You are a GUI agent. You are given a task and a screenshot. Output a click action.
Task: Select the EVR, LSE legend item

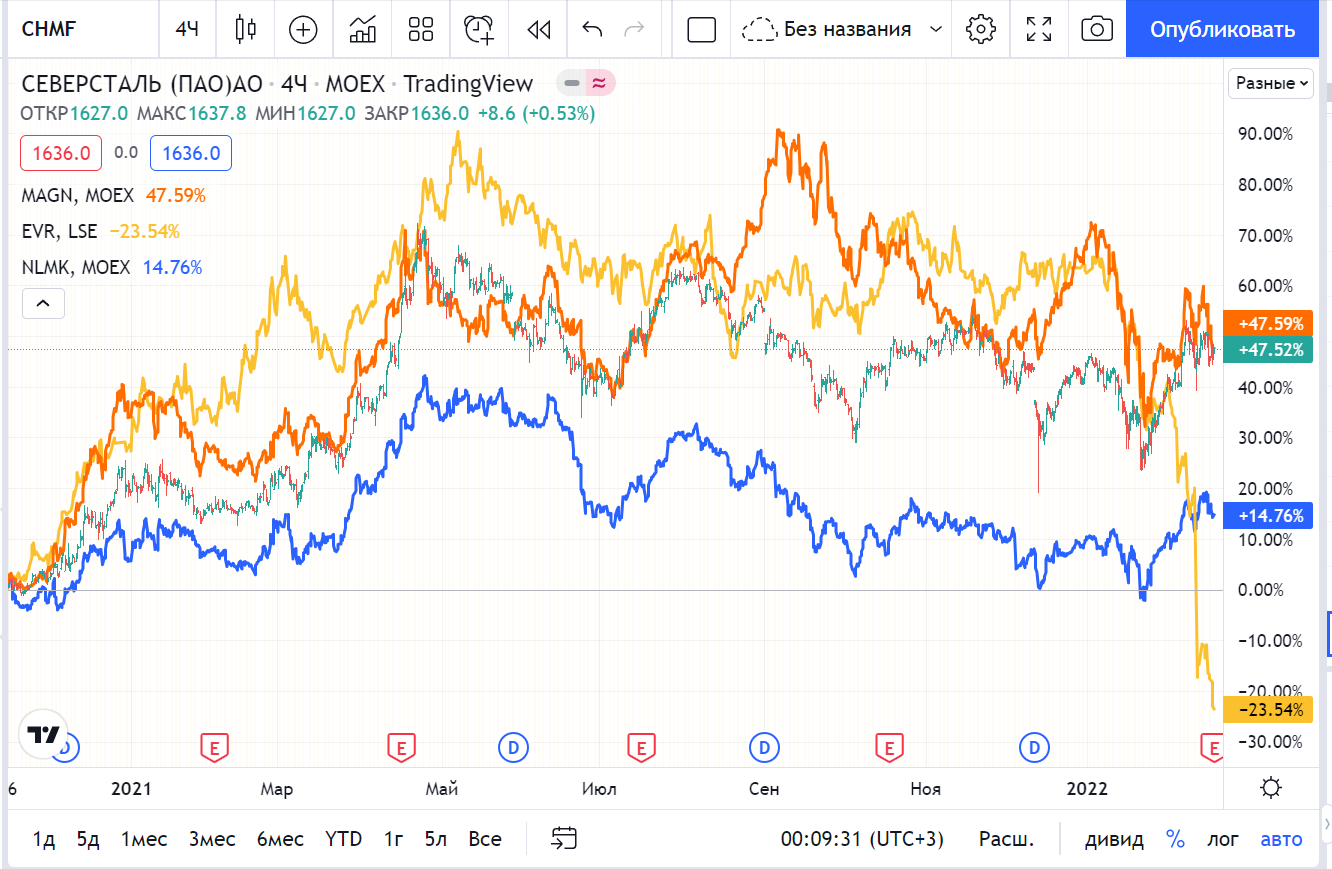point(60,231)
